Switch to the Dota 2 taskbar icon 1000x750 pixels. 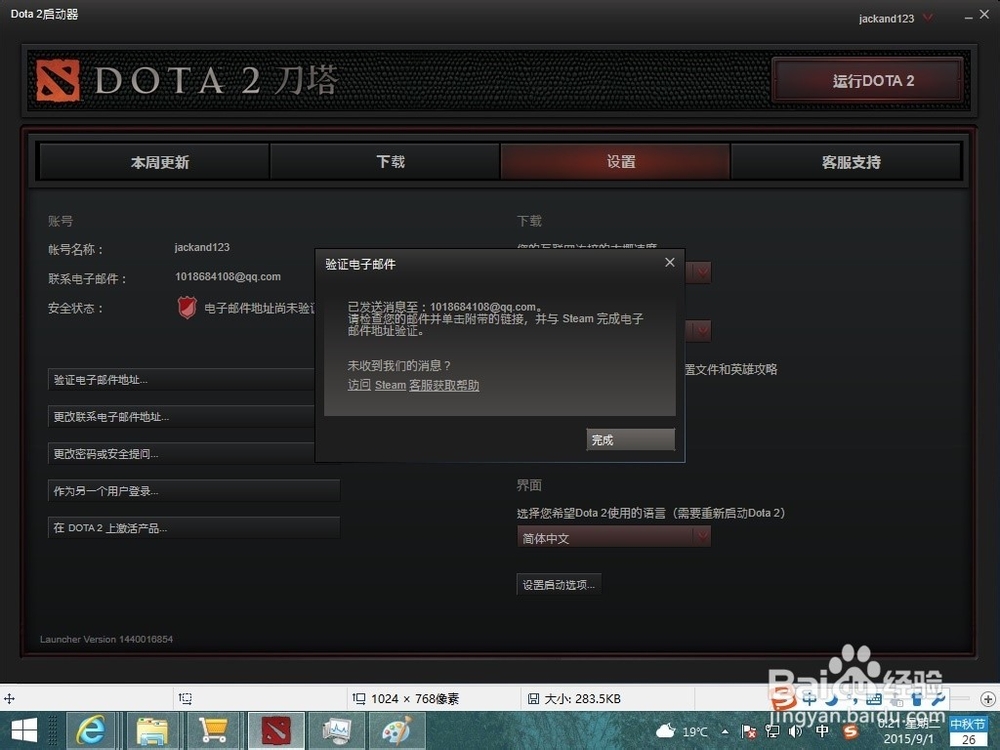(275, 731)
